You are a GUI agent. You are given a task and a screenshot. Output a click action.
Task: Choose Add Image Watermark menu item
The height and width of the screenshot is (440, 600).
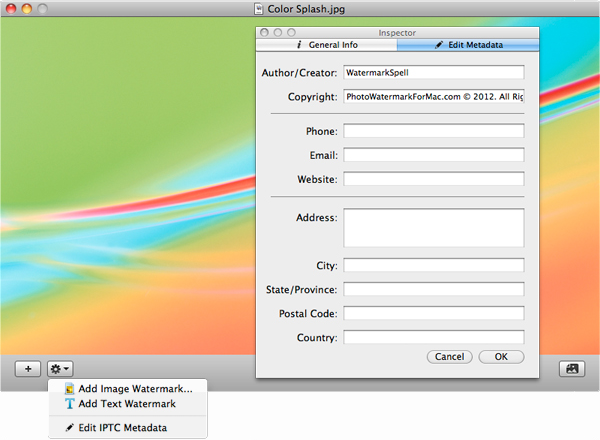[128, 389]
